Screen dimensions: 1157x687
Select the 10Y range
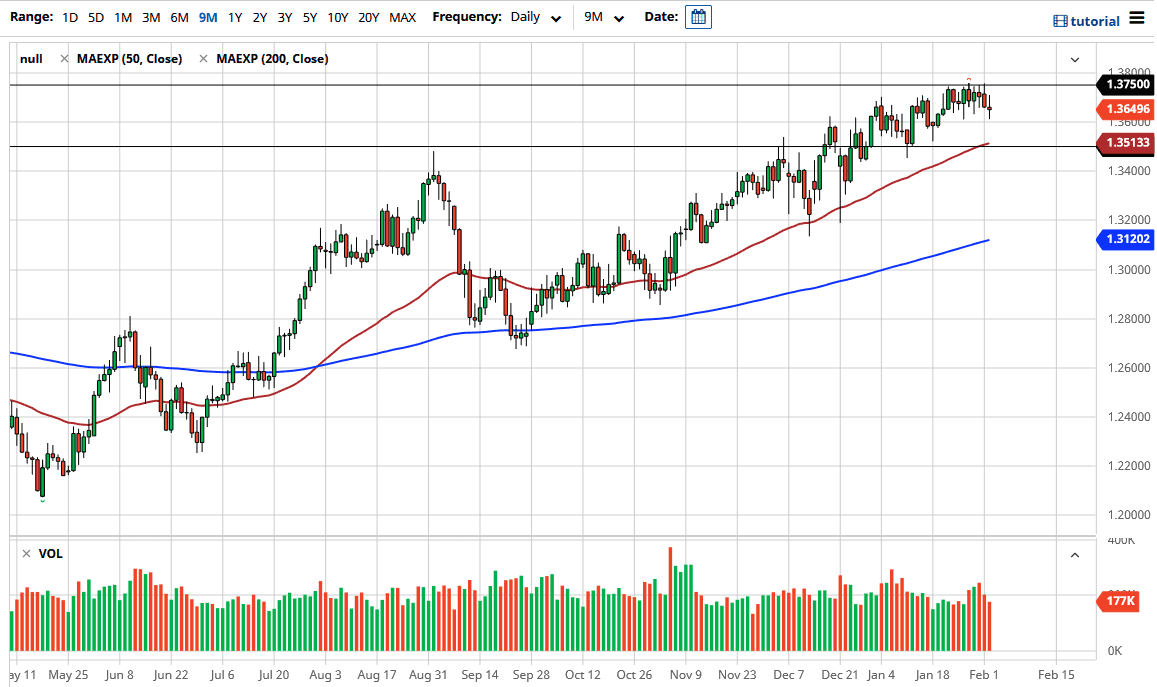[x=337, y=17]
